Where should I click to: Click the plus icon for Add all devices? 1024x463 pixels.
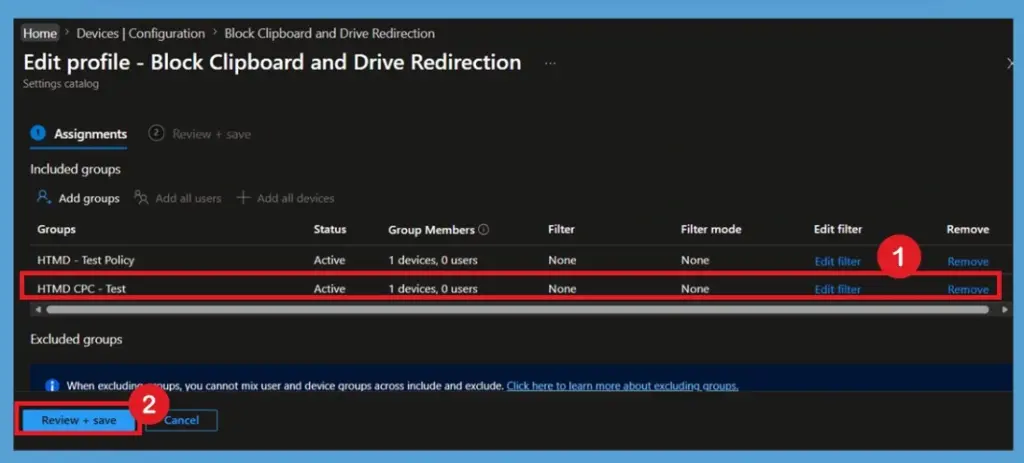tap(243, 197)
